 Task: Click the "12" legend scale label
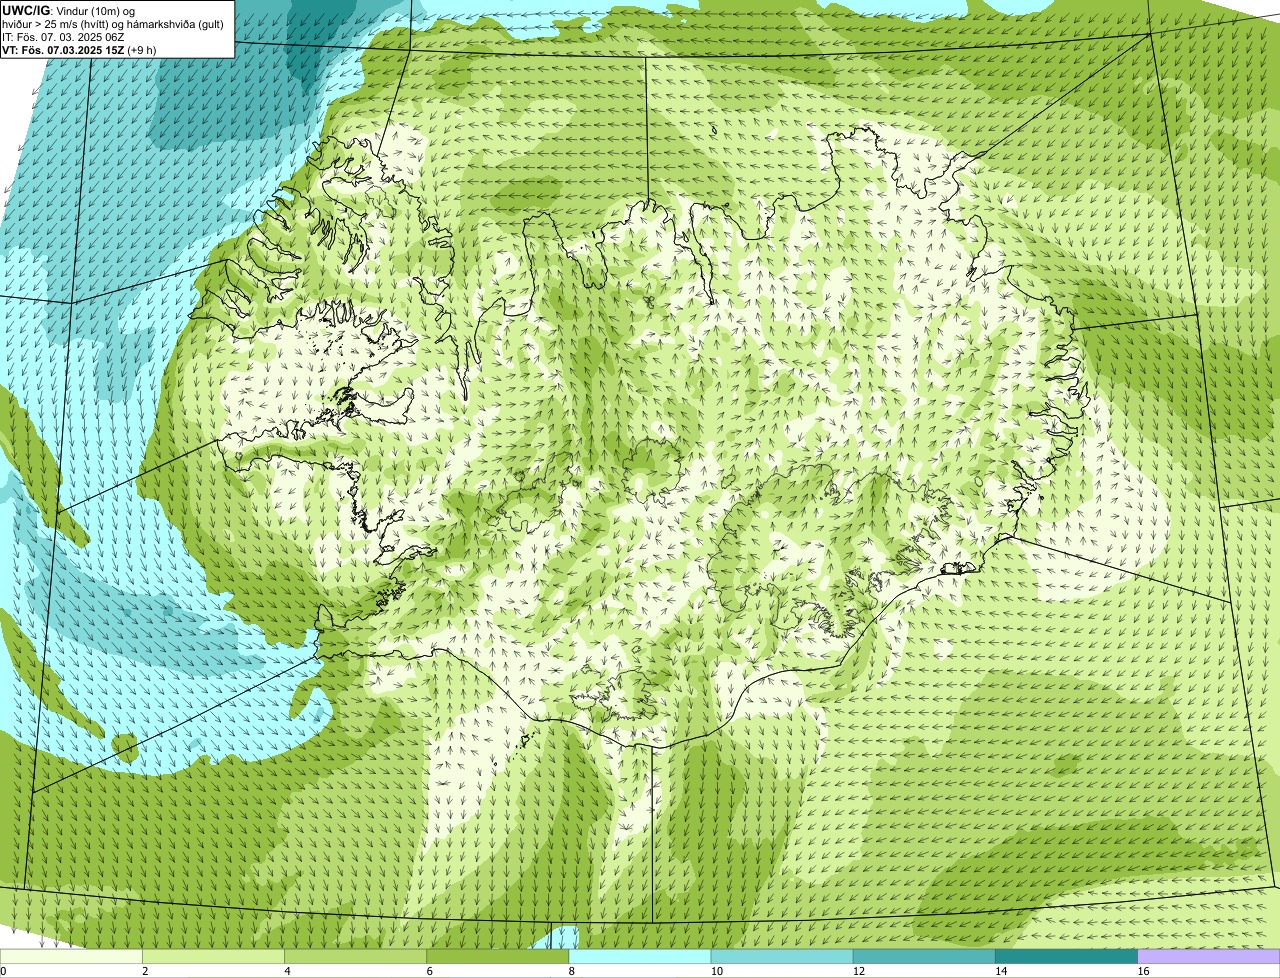click(x=859, y=971)
